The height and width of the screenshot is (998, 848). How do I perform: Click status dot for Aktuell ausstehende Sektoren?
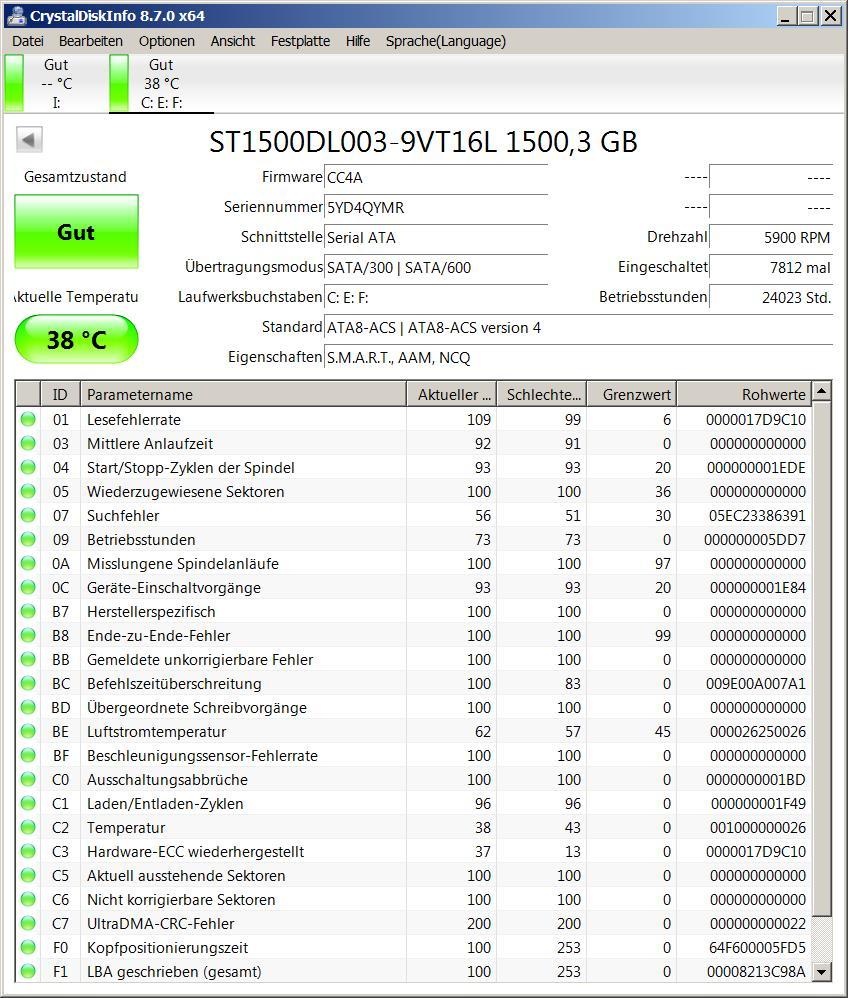click(28, 876)
